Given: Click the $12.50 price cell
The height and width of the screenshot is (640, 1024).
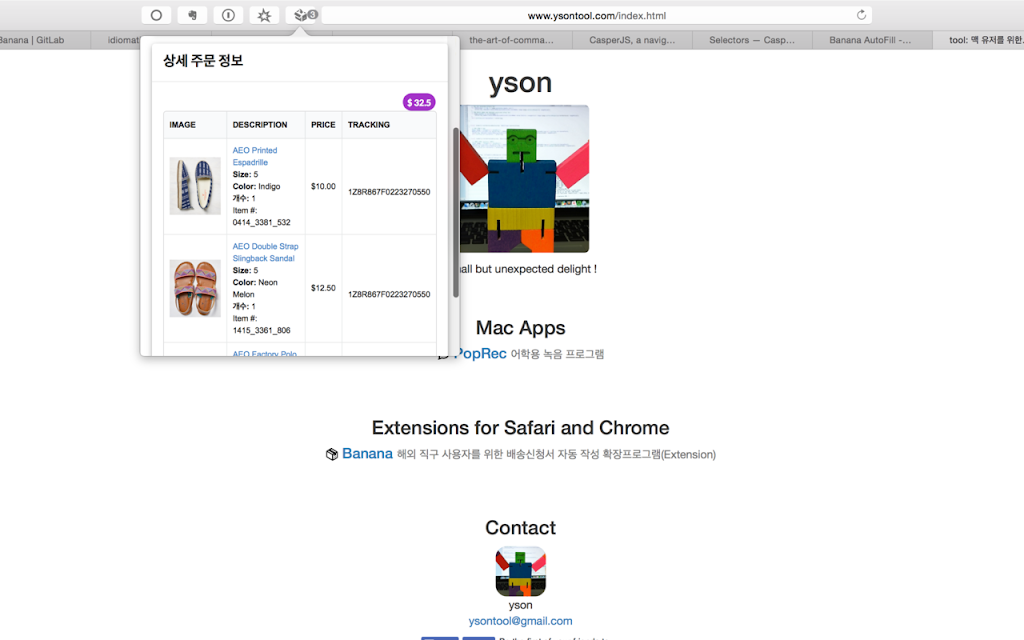Looking at the screenshot, I should (x=323, y=288).
